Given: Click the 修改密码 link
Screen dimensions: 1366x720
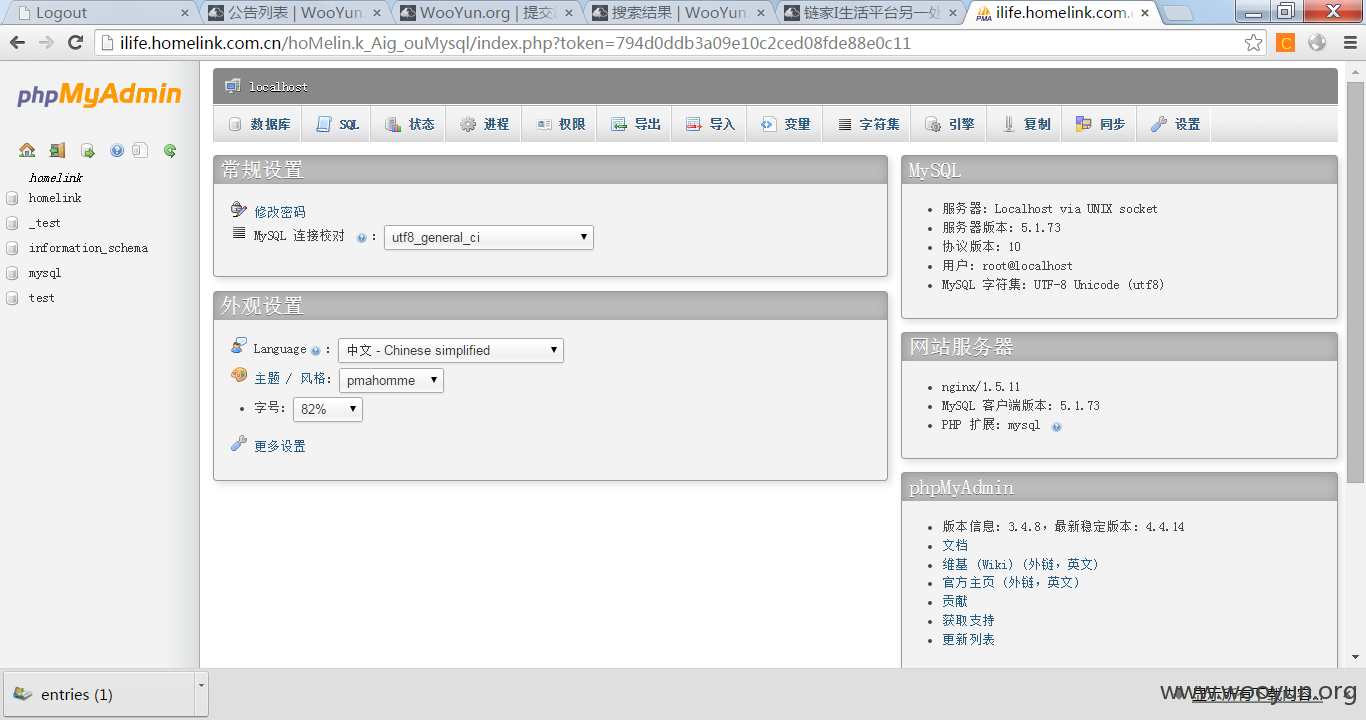Looking at the screenshot, I should tap(280, 212).
